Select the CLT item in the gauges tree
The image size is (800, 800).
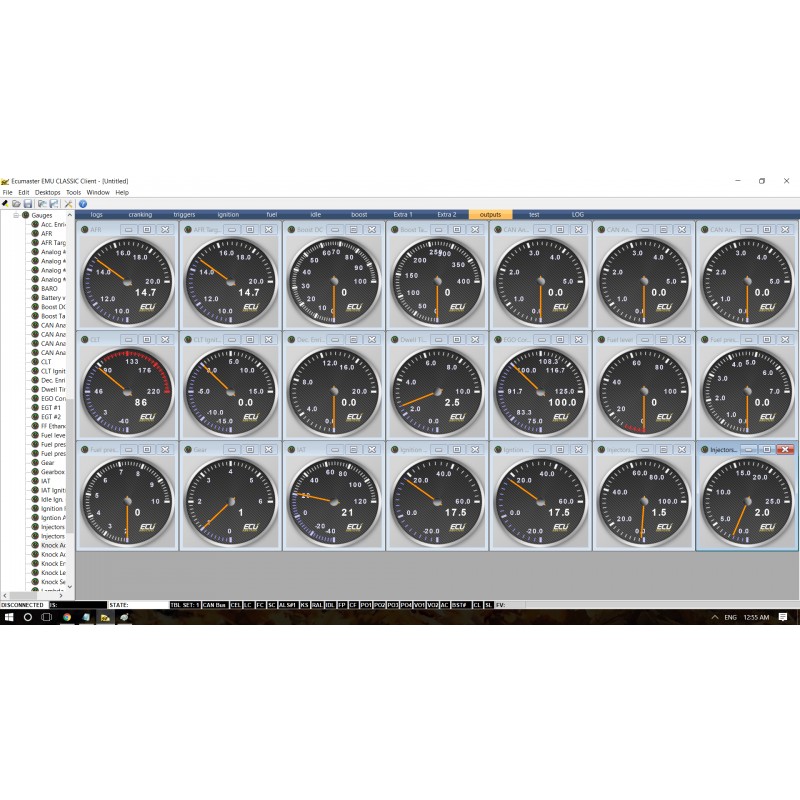point(46,362)
